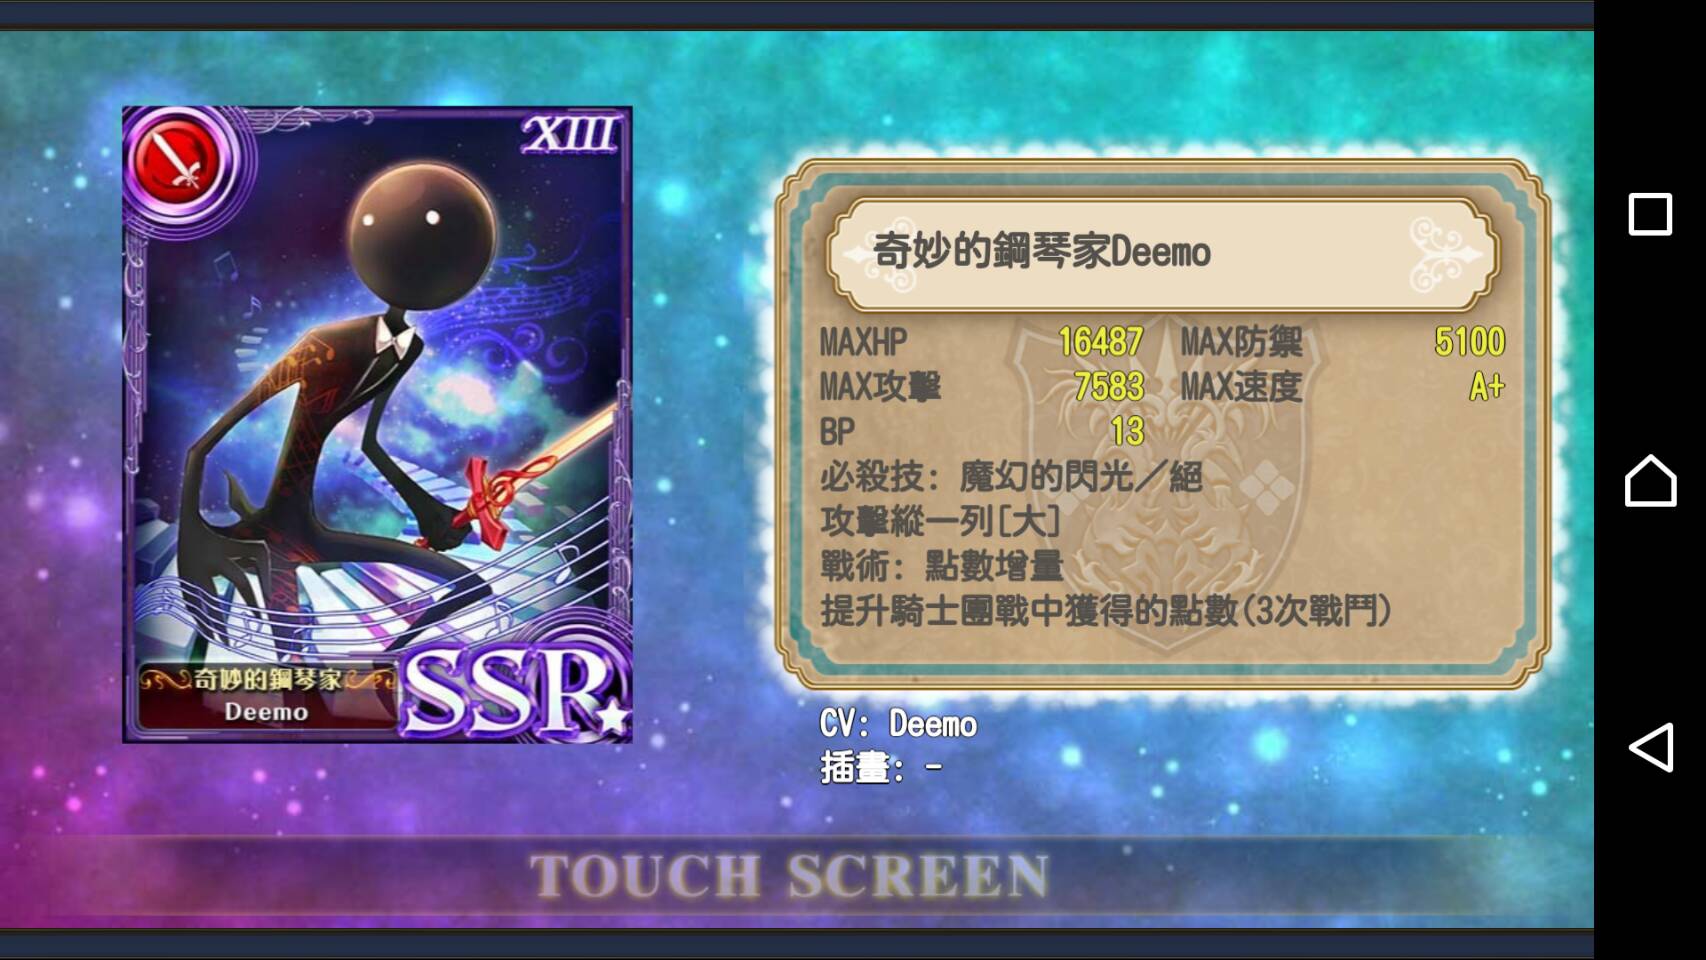This screenshot has width=1706, height=960.
Task: Tap the card title 奇妙的鋼琴家Deemo banner
Action: [x=1162, y=253]
